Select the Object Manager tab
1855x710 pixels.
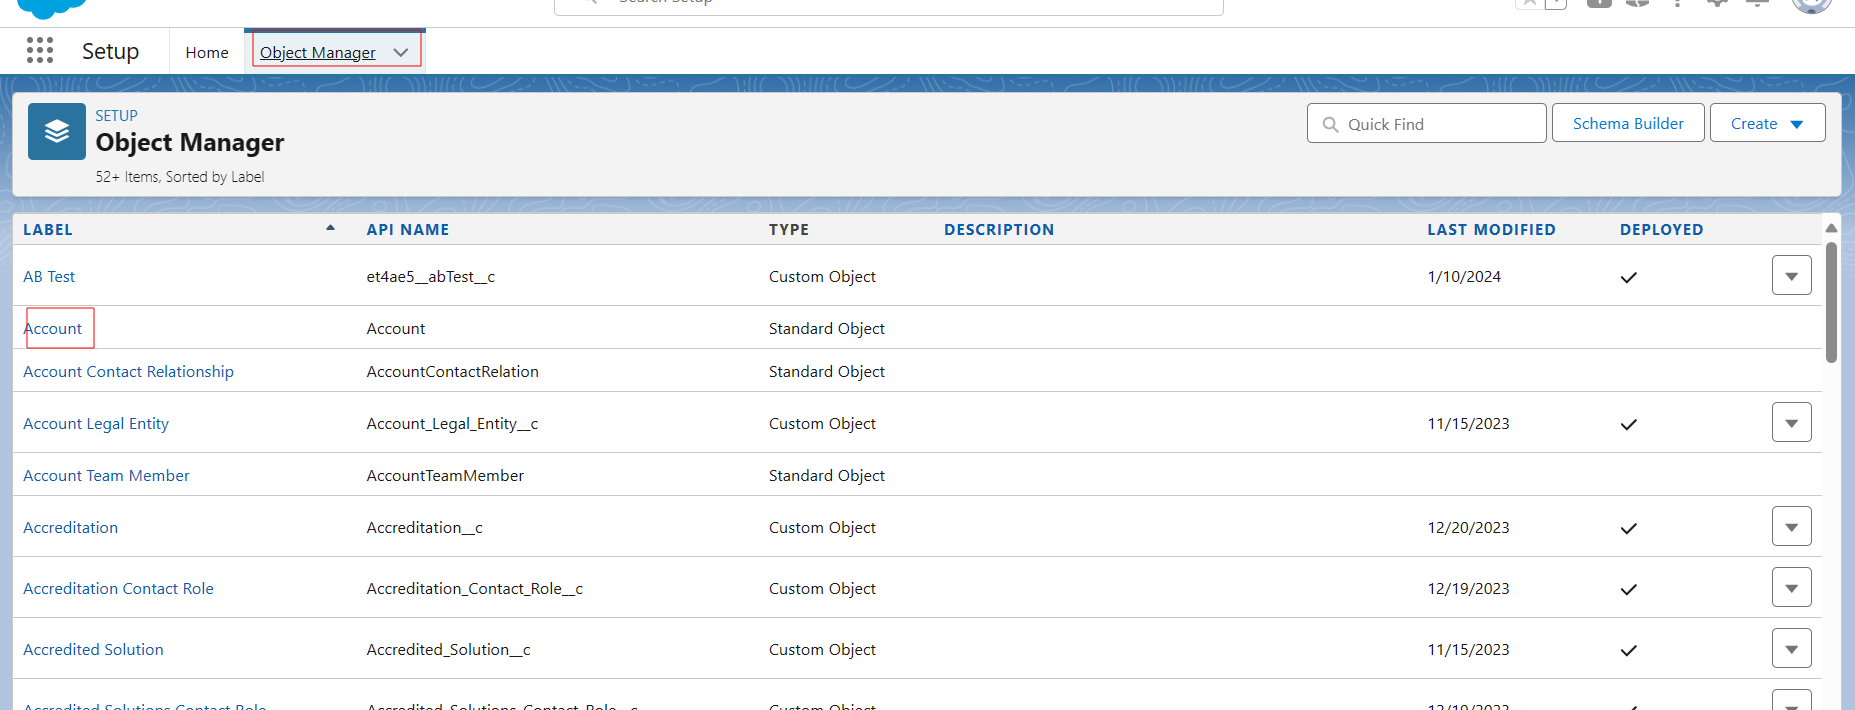coord(318,52)
